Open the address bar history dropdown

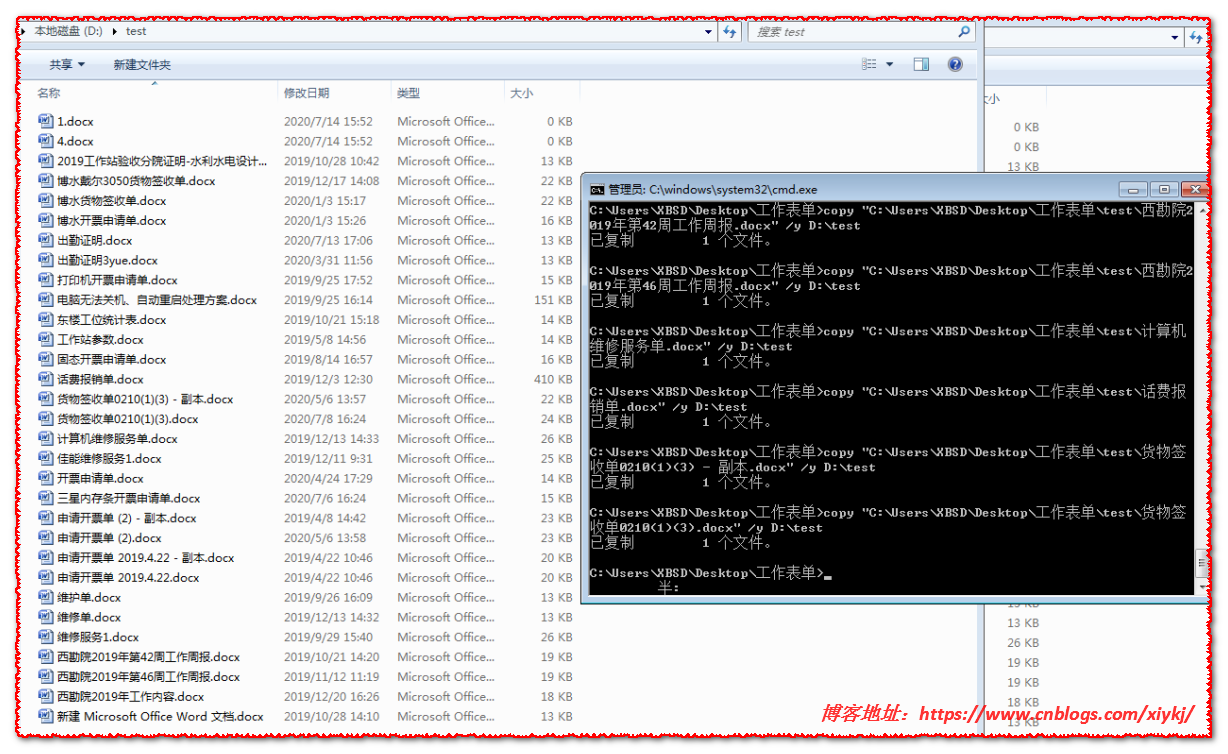click(x=709, y=32)
